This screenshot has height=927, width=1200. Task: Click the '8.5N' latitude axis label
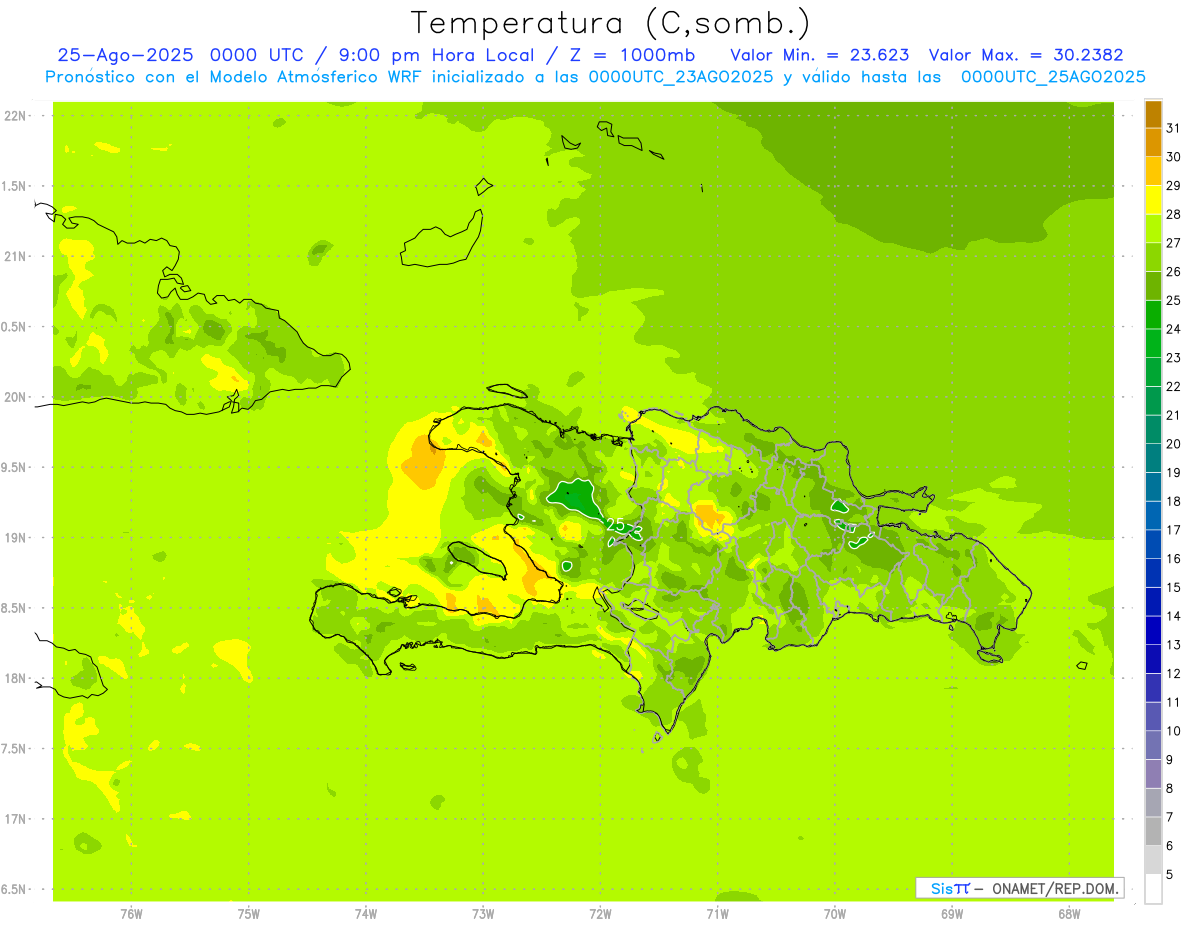[14, 608]
